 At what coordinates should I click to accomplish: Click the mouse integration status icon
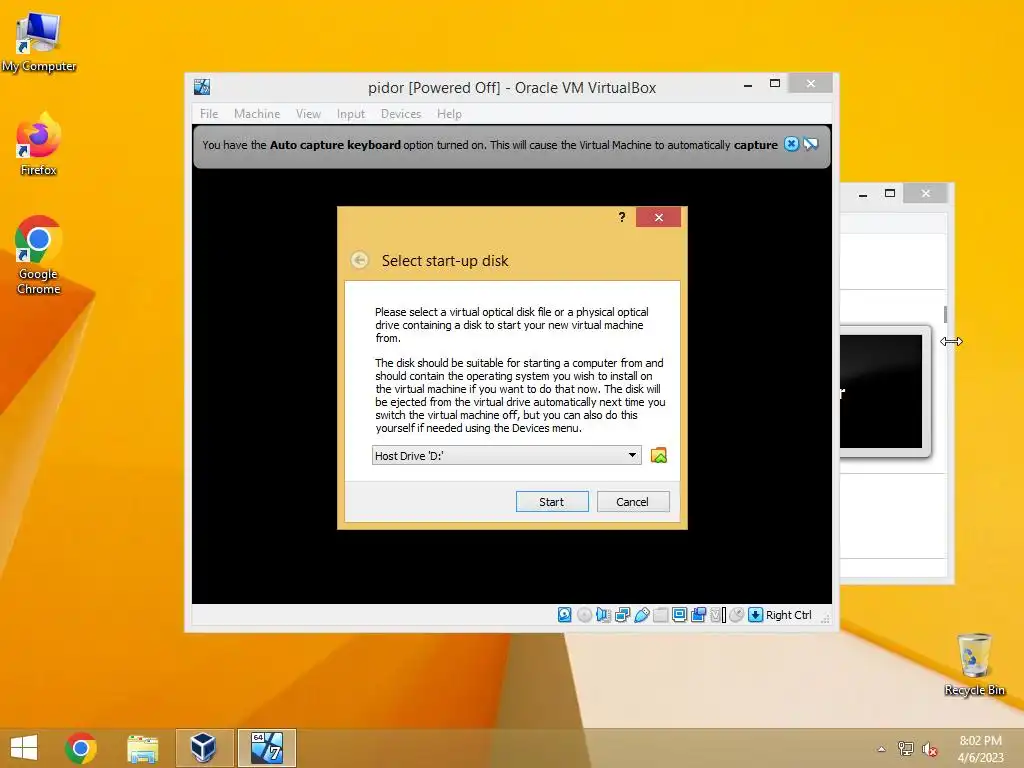click(x=737, y=615)
